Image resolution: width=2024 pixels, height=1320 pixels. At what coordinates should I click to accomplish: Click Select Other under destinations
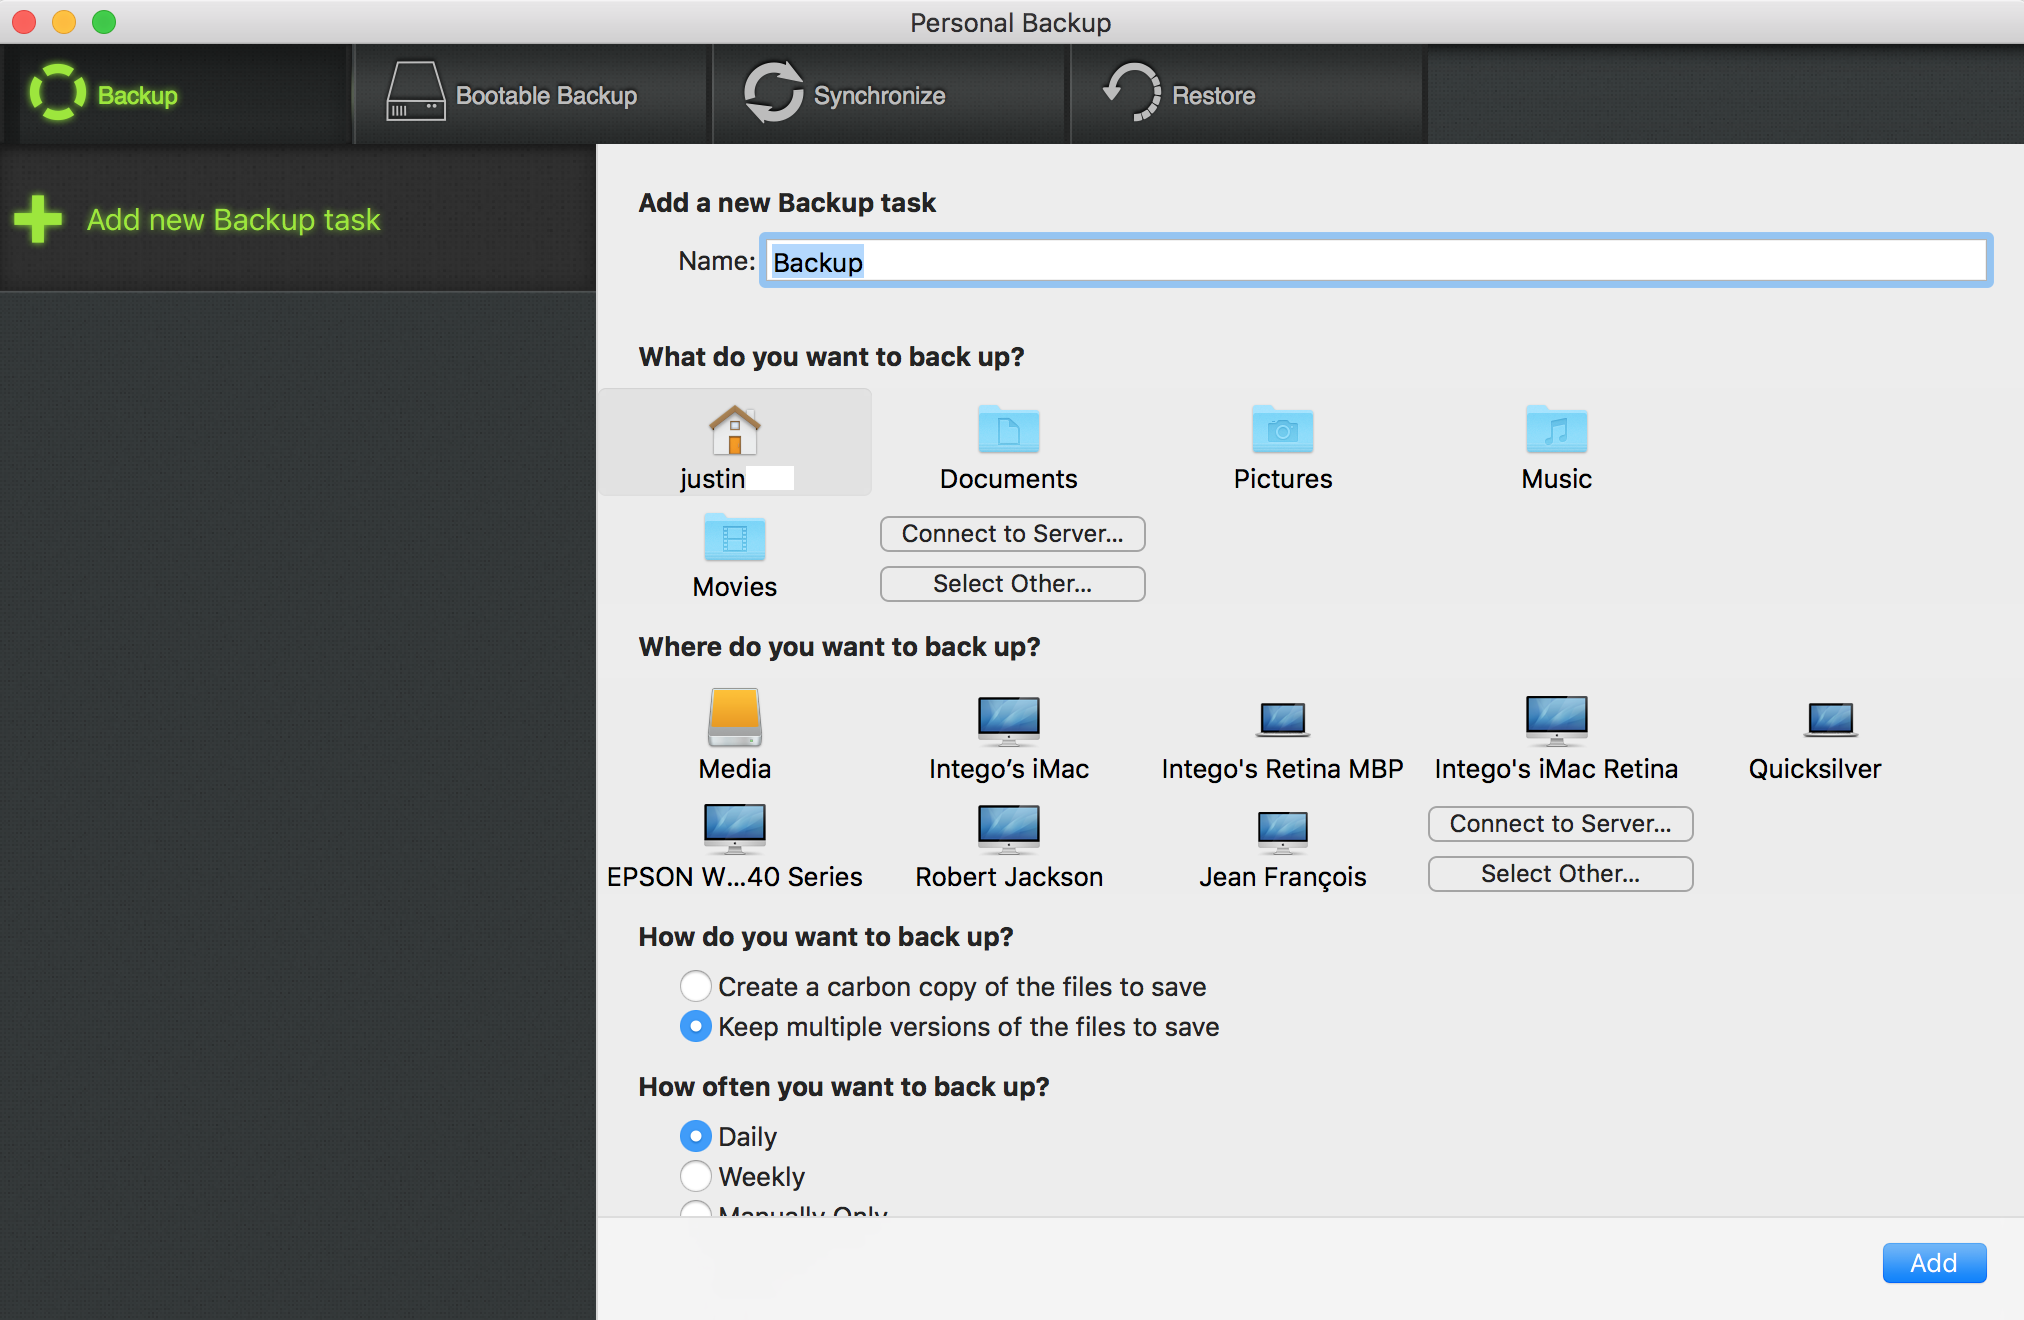click(x=1561, y=874)
